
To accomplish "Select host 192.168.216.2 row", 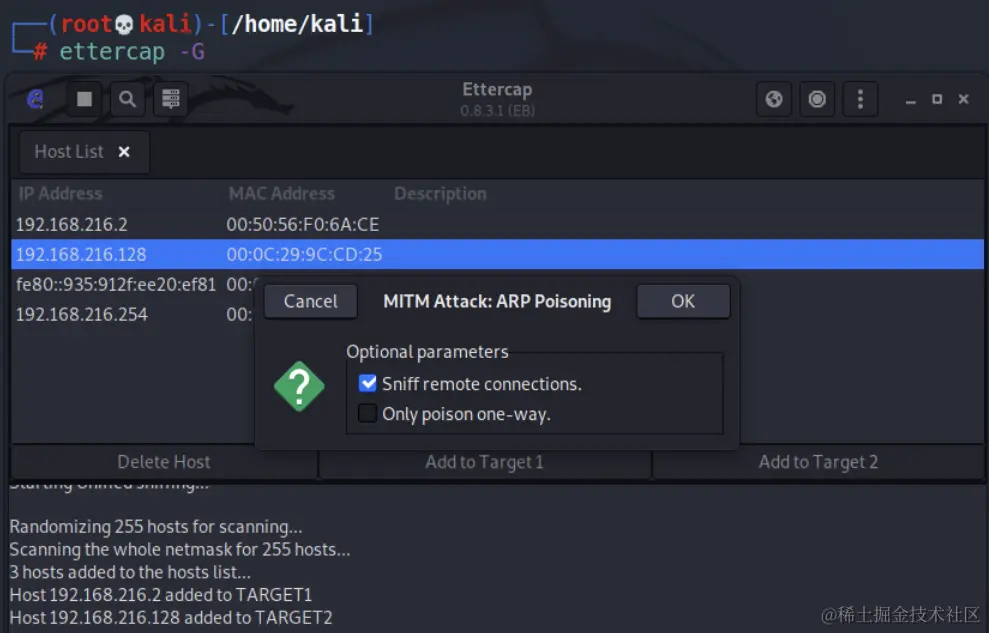I will click(x=497, y=224).
